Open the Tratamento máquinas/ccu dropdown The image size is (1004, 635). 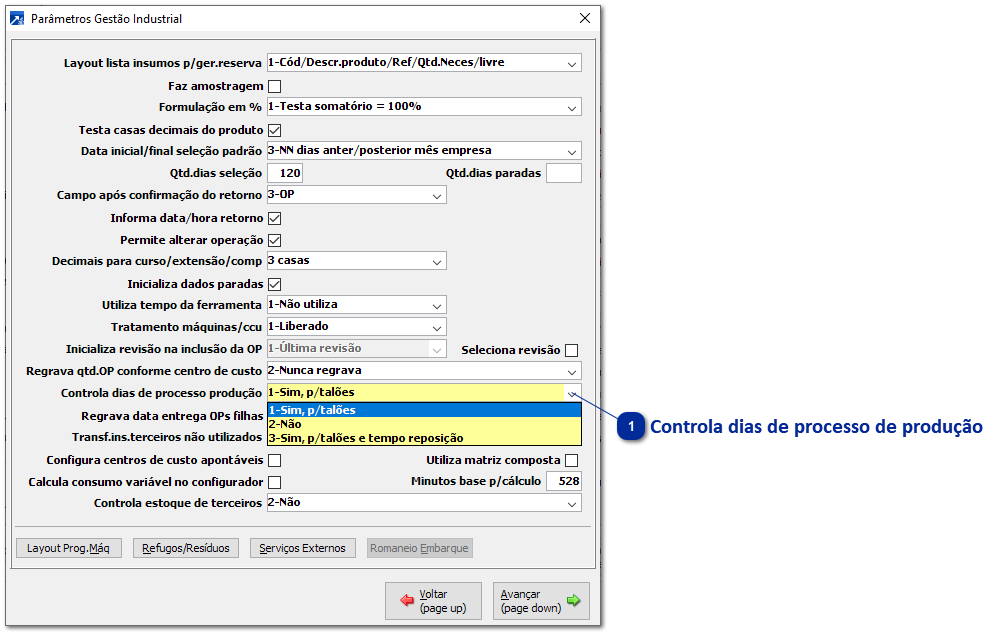[438, 326]
